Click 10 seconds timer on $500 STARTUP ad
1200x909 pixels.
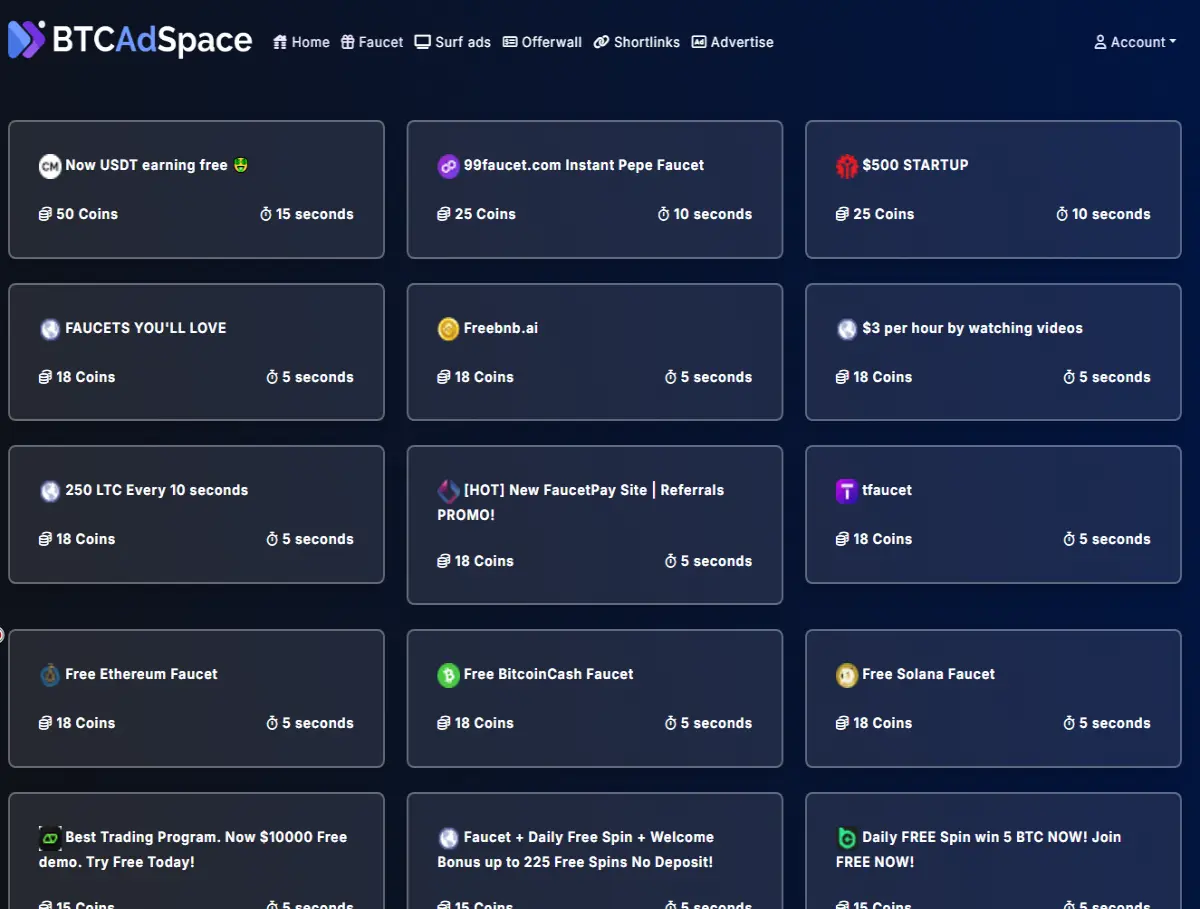coord(1103,214)
